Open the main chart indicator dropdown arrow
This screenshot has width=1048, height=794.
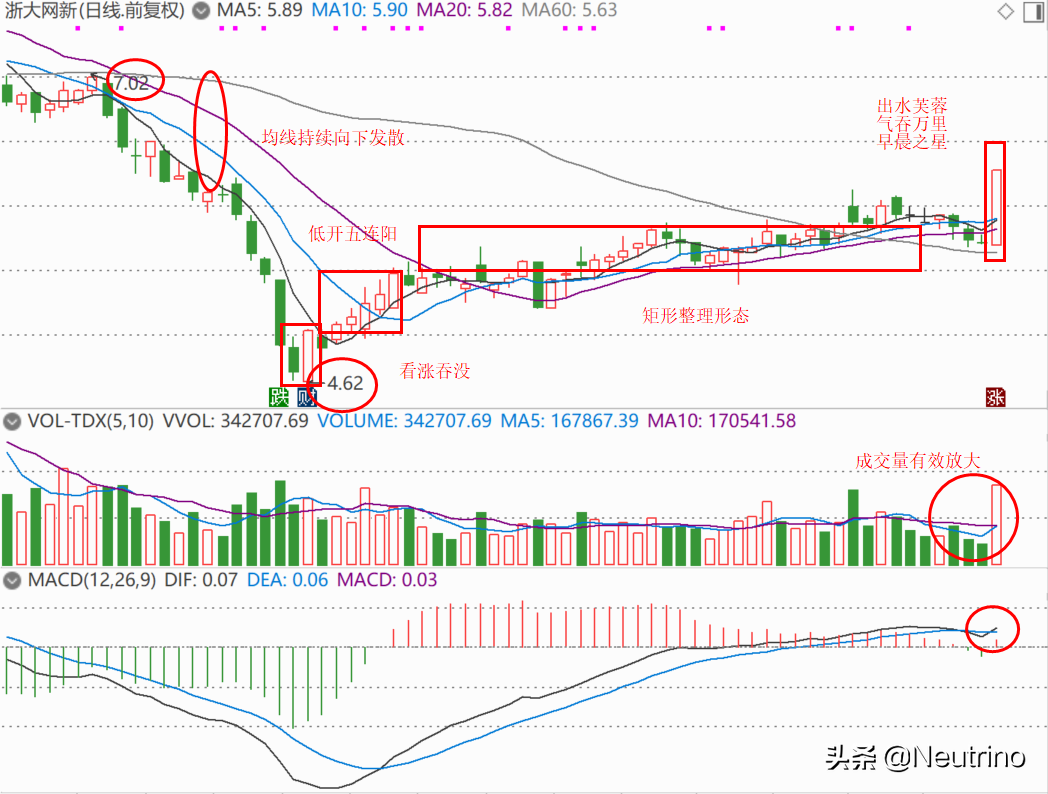[x=201, y=11]
